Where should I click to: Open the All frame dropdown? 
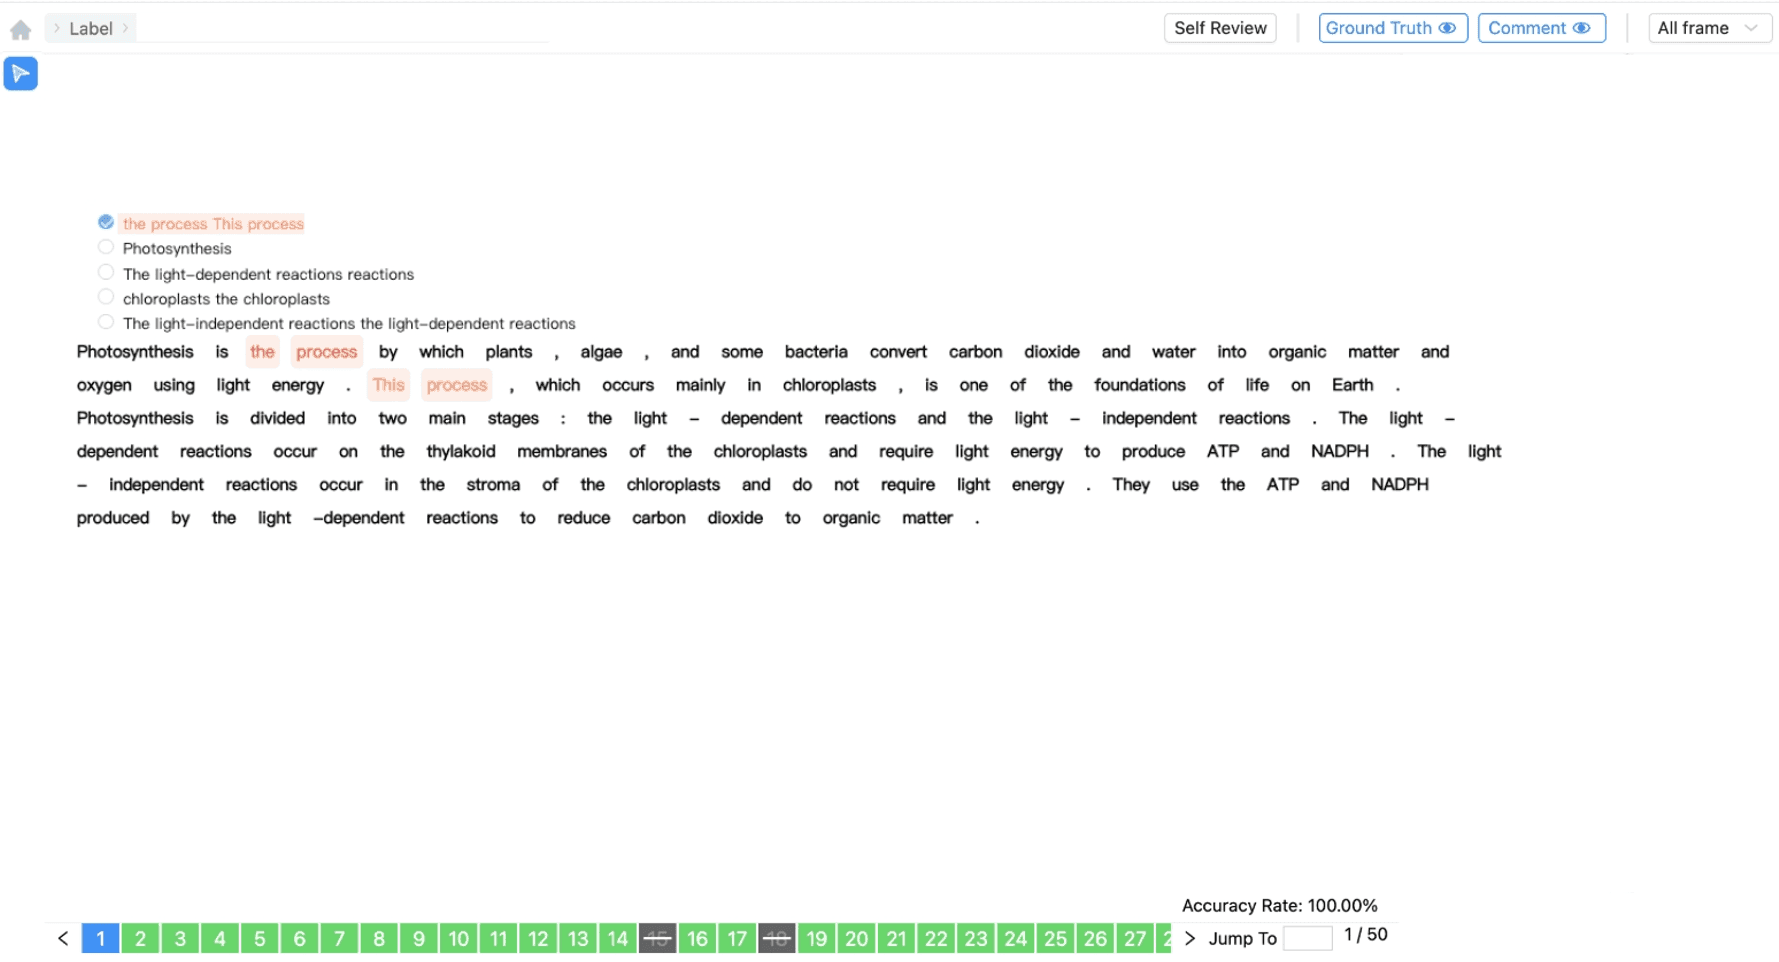[x=1707, y=28]
